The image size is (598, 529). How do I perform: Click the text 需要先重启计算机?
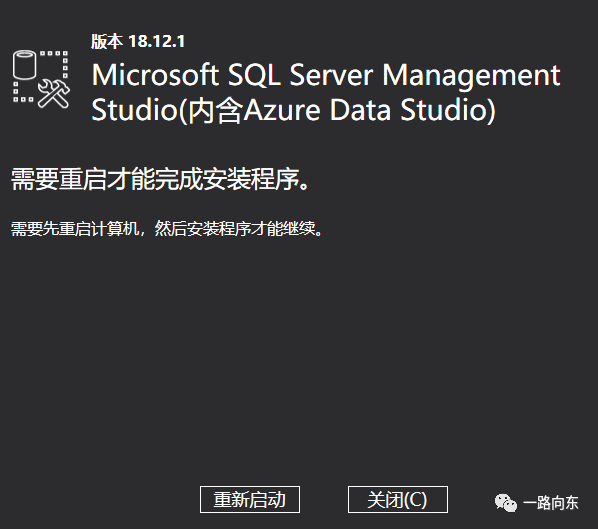coord(75,229)
